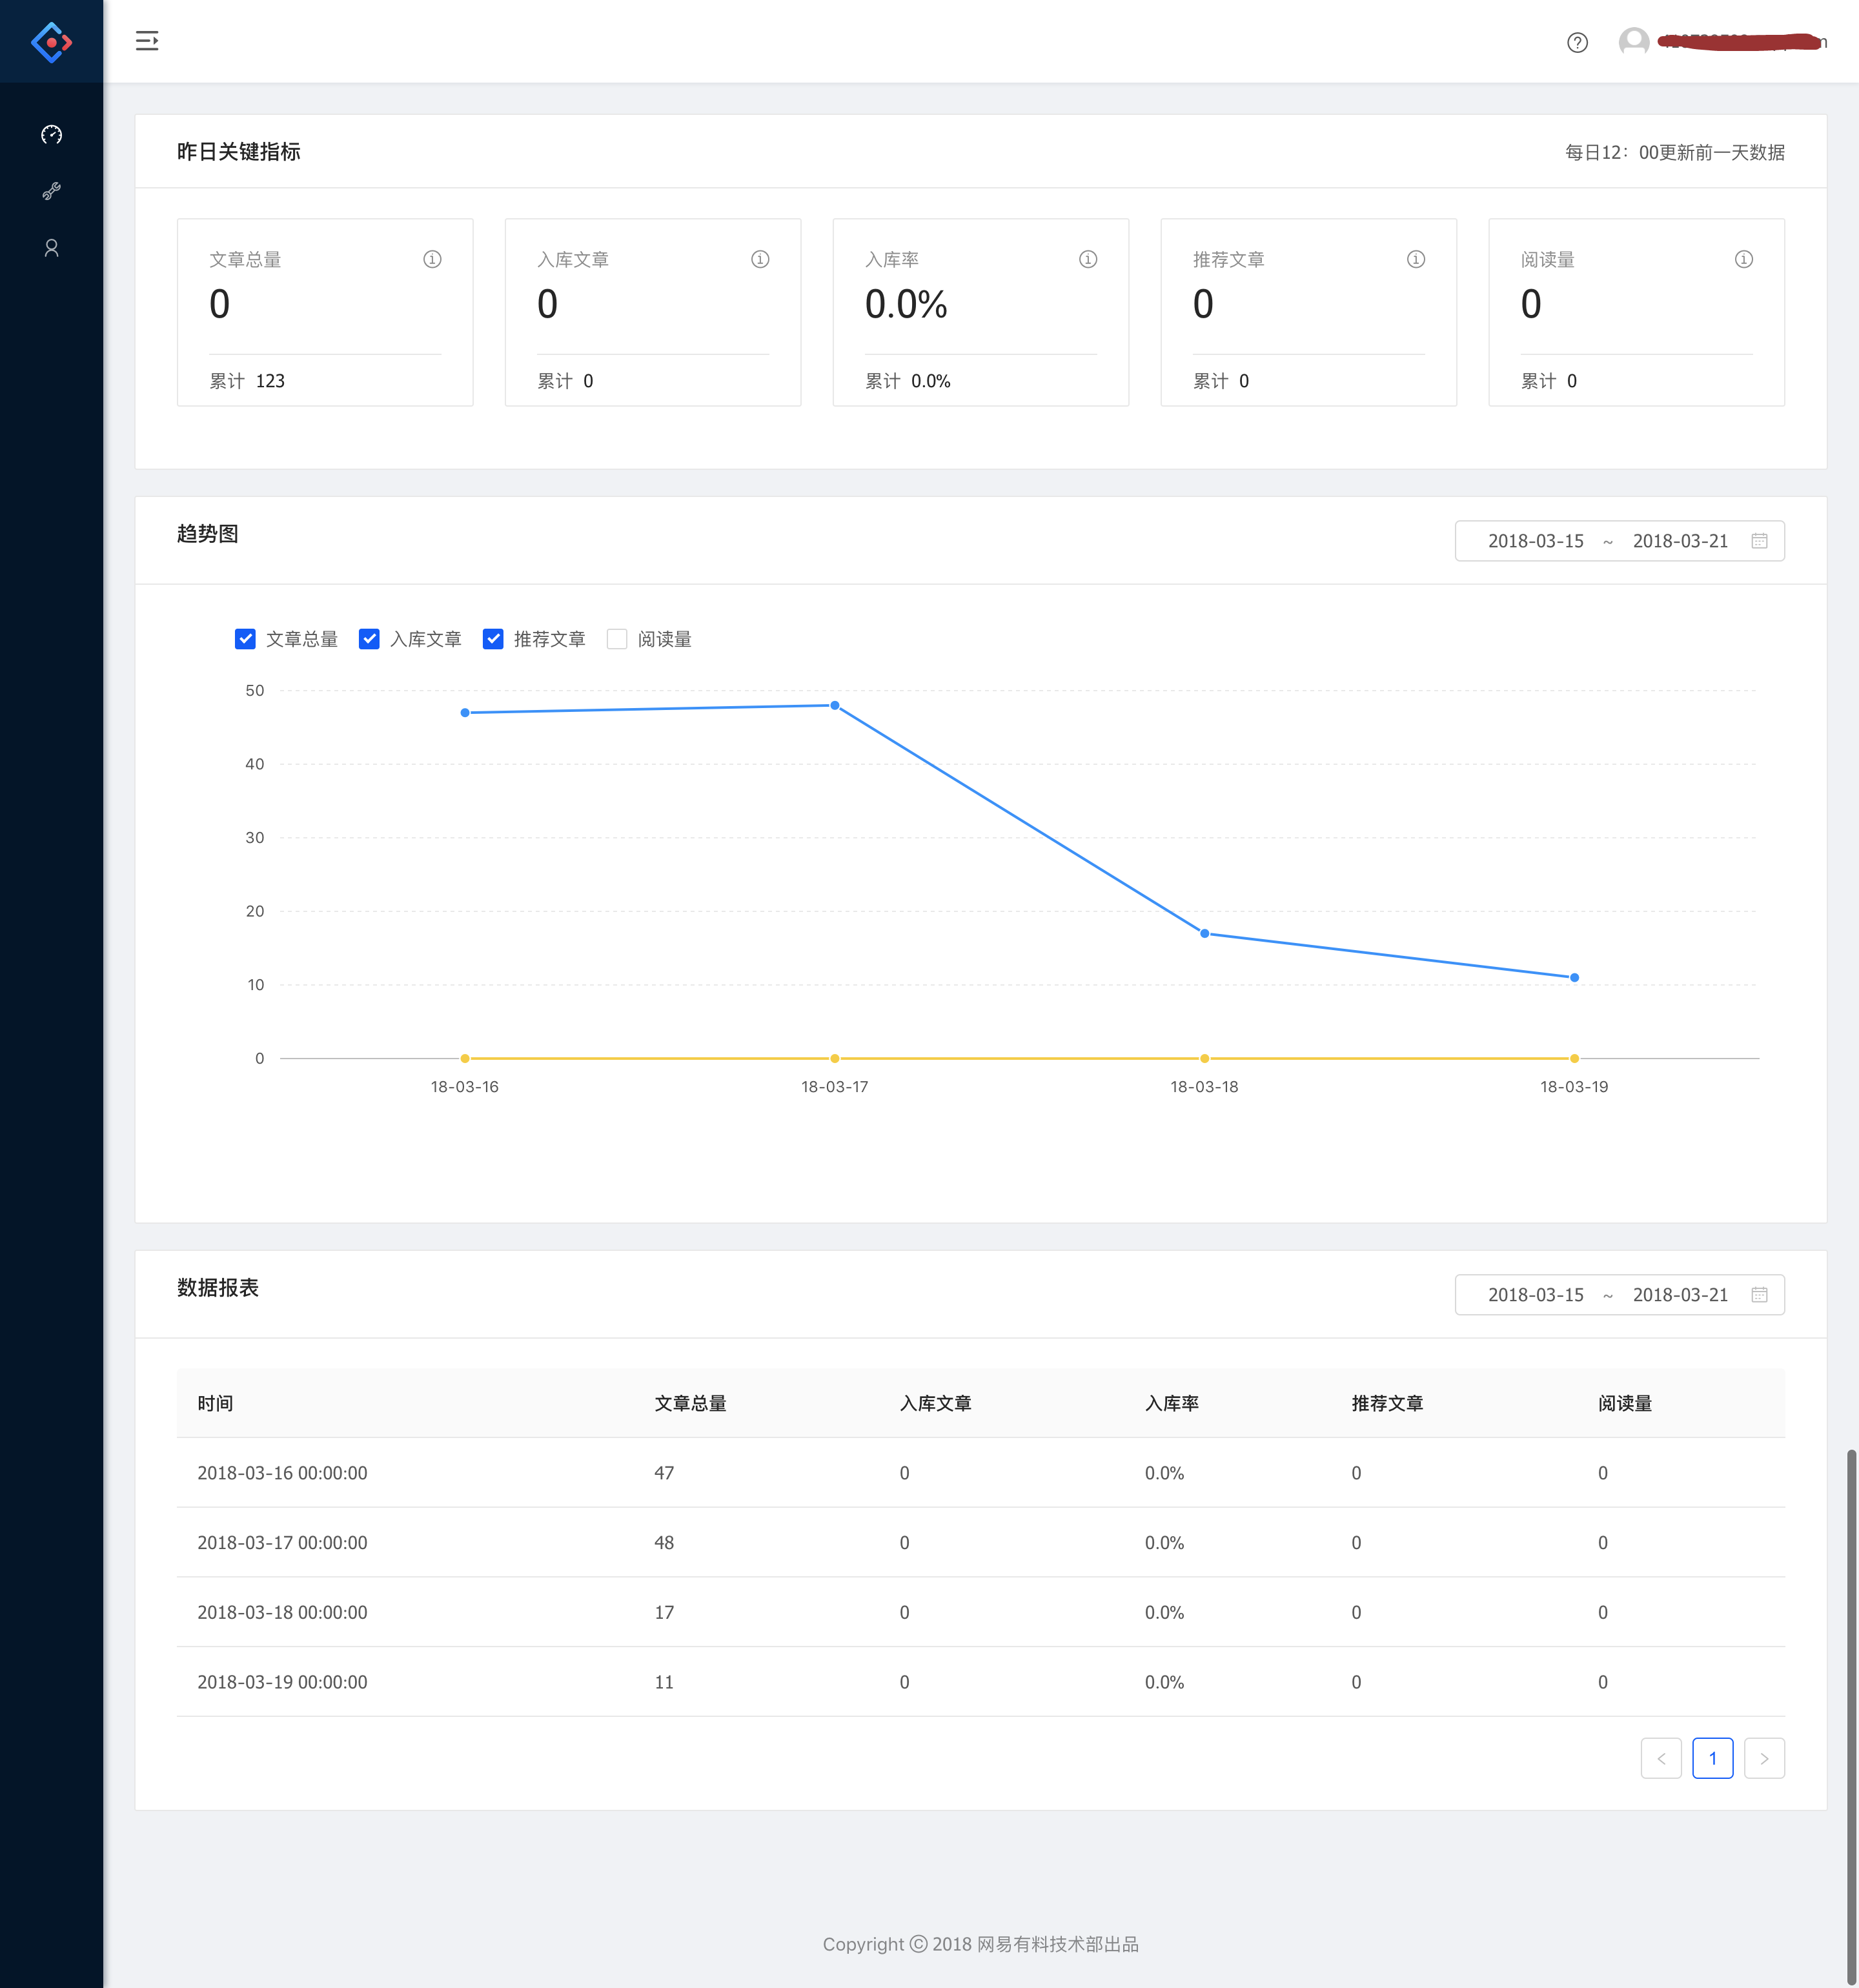The image size is (1859, 1988).
Task: Click info icon on 阅读量 card
Action: 1743,259
